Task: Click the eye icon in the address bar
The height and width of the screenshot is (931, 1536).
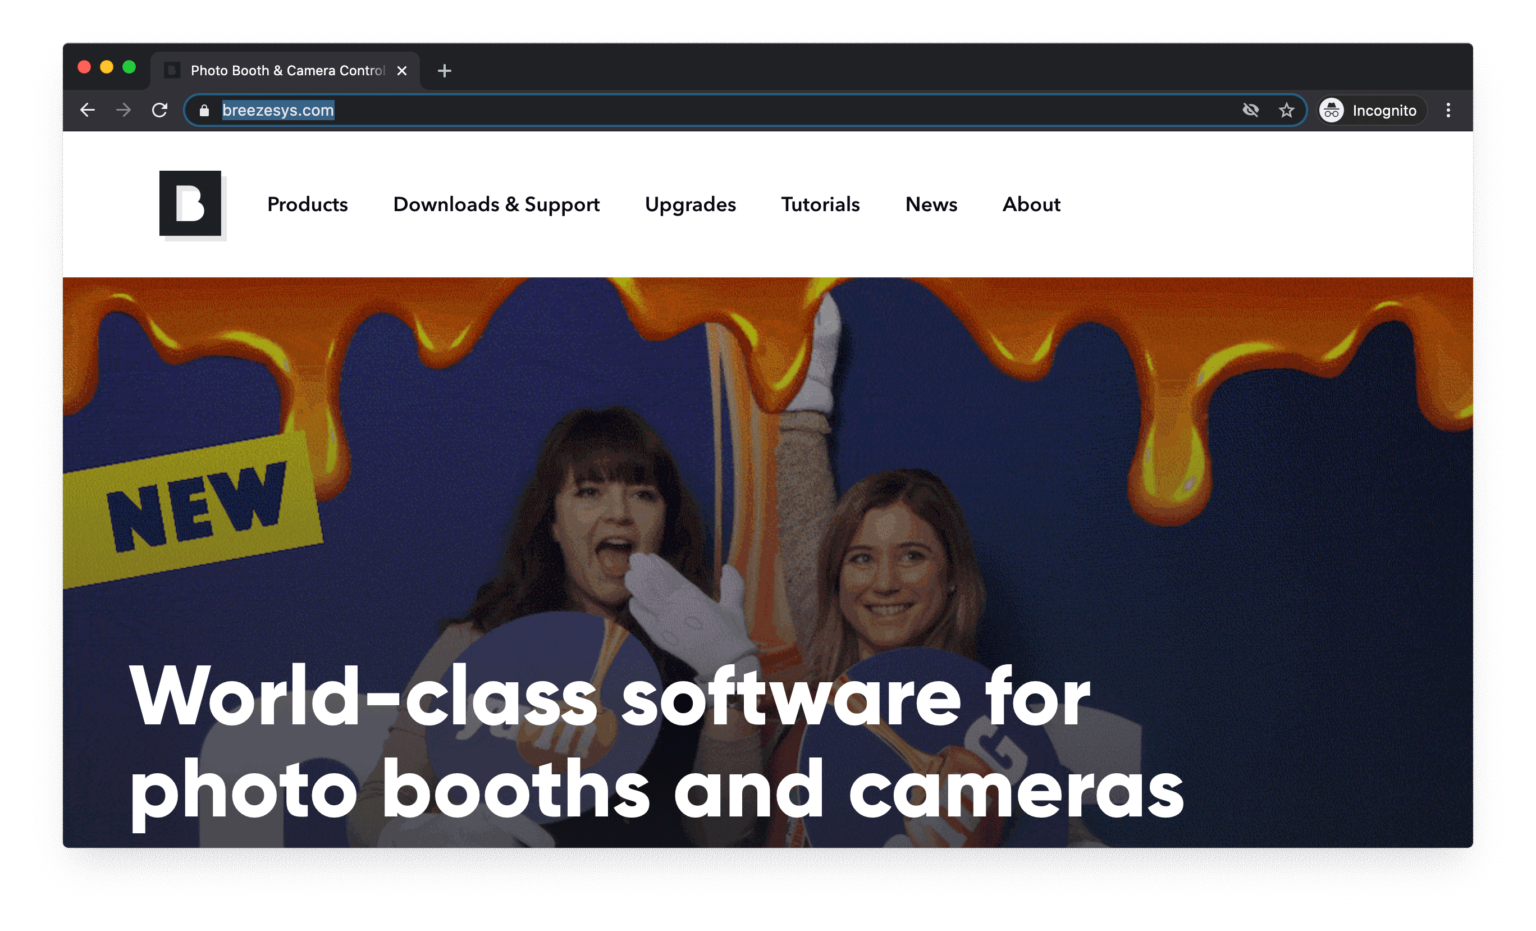Action: (x=1250, y=110)
